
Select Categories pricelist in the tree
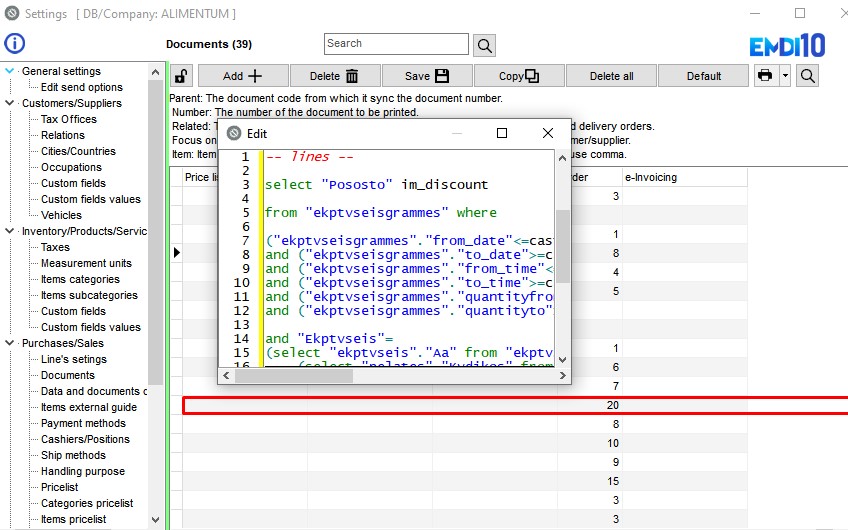[x=87, y=503]
